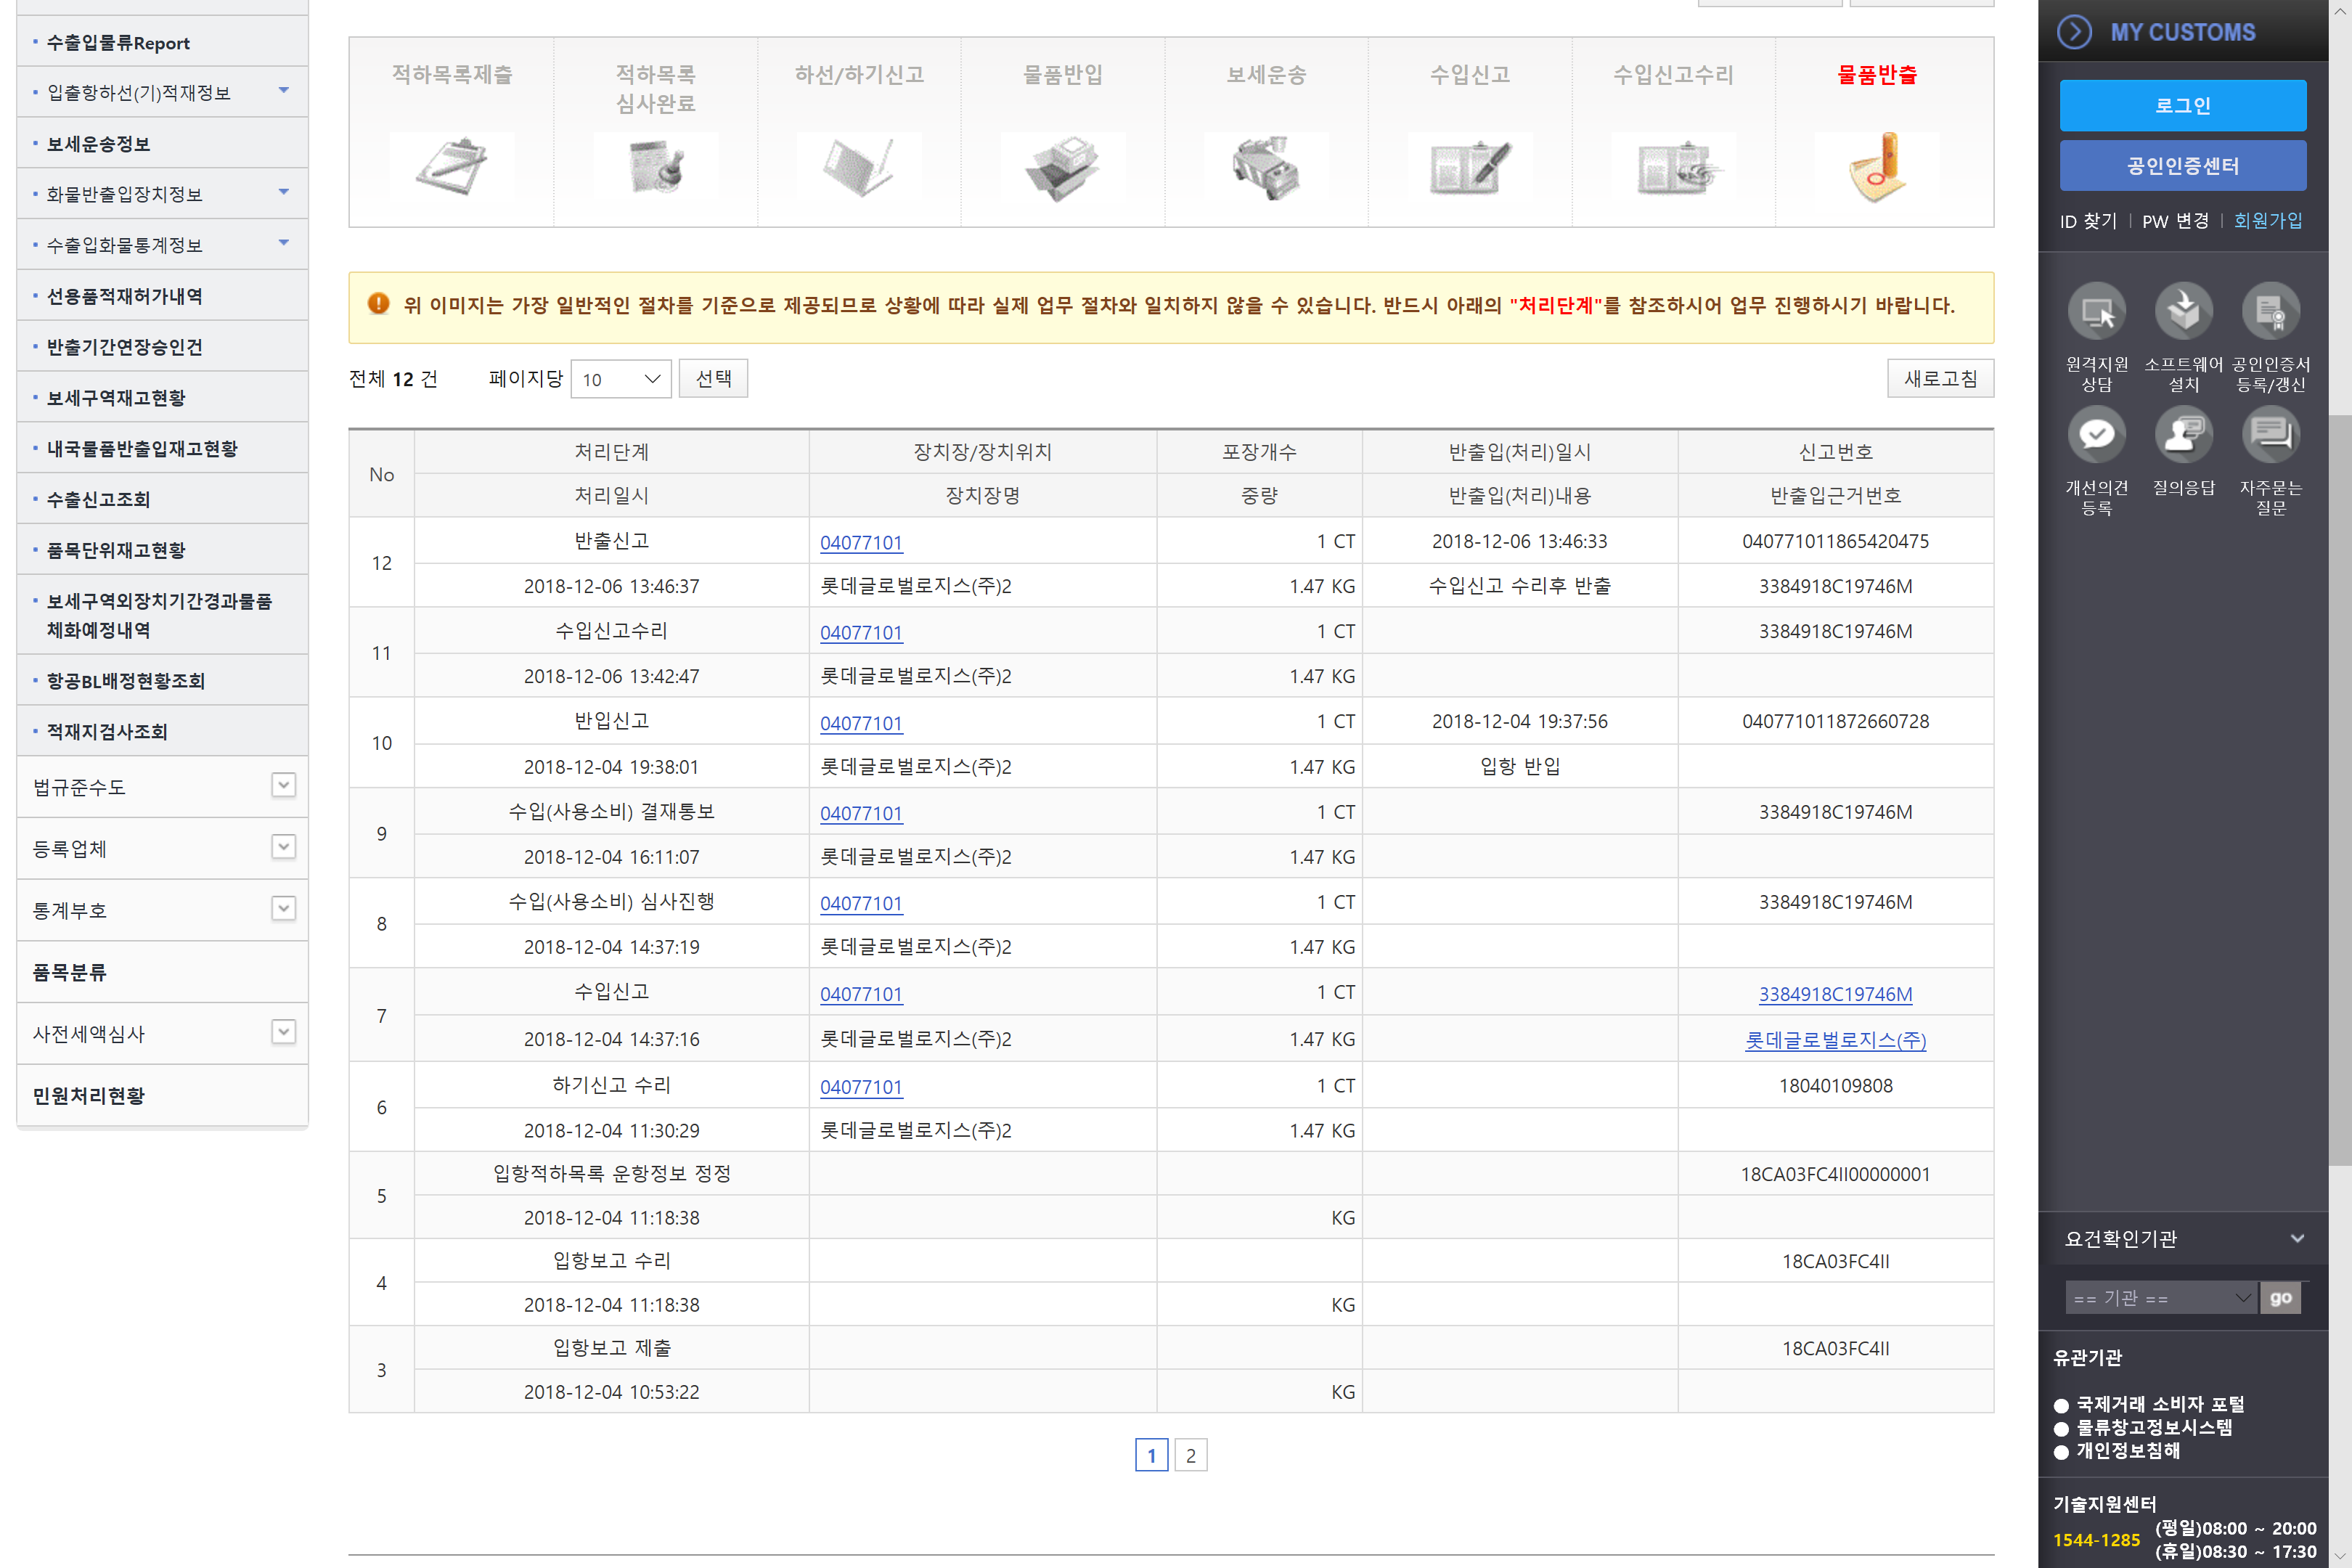
Task: Click the 새로고침 button
Action: tap(1940, 378)
